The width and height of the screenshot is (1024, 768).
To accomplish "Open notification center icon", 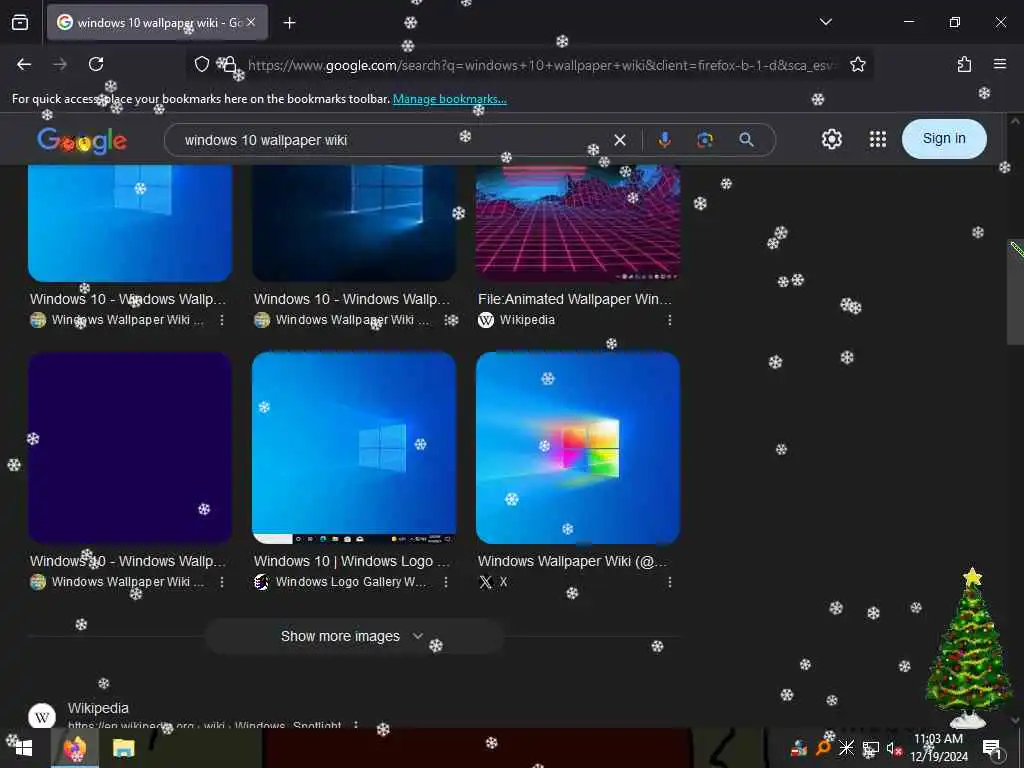I will [992, 748].
